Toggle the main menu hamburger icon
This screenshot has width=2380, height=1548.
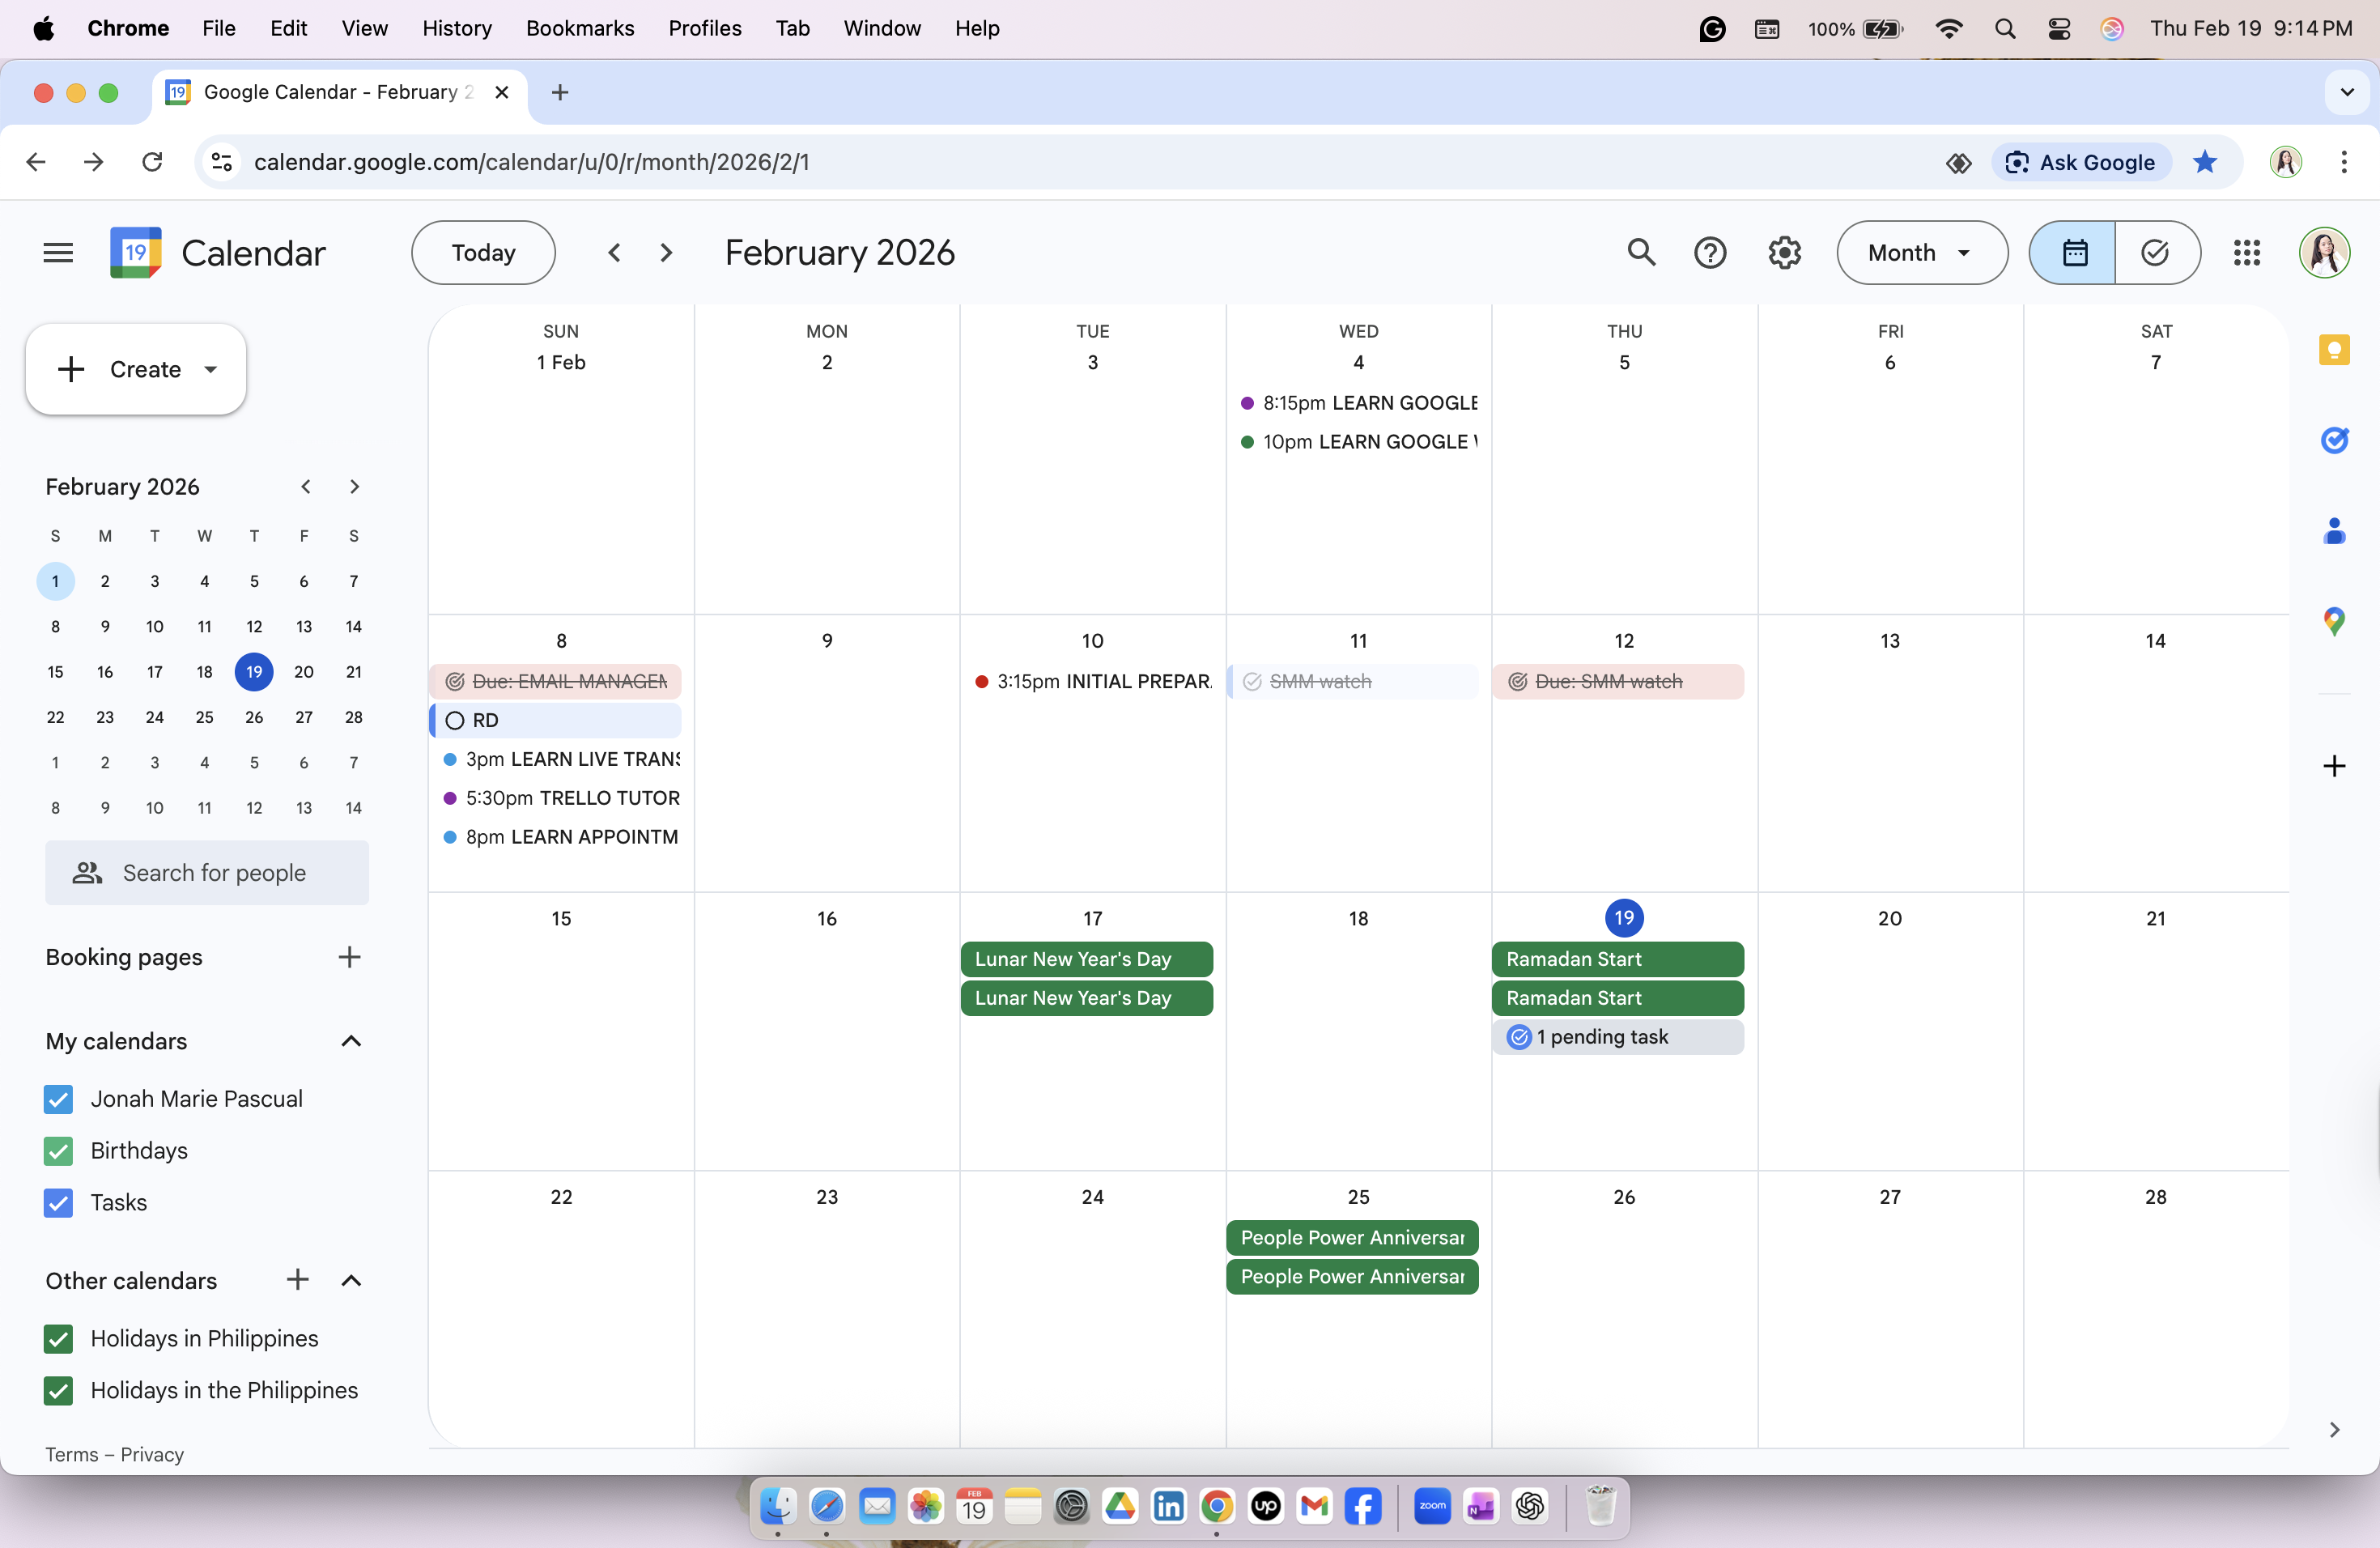point(58,253)
